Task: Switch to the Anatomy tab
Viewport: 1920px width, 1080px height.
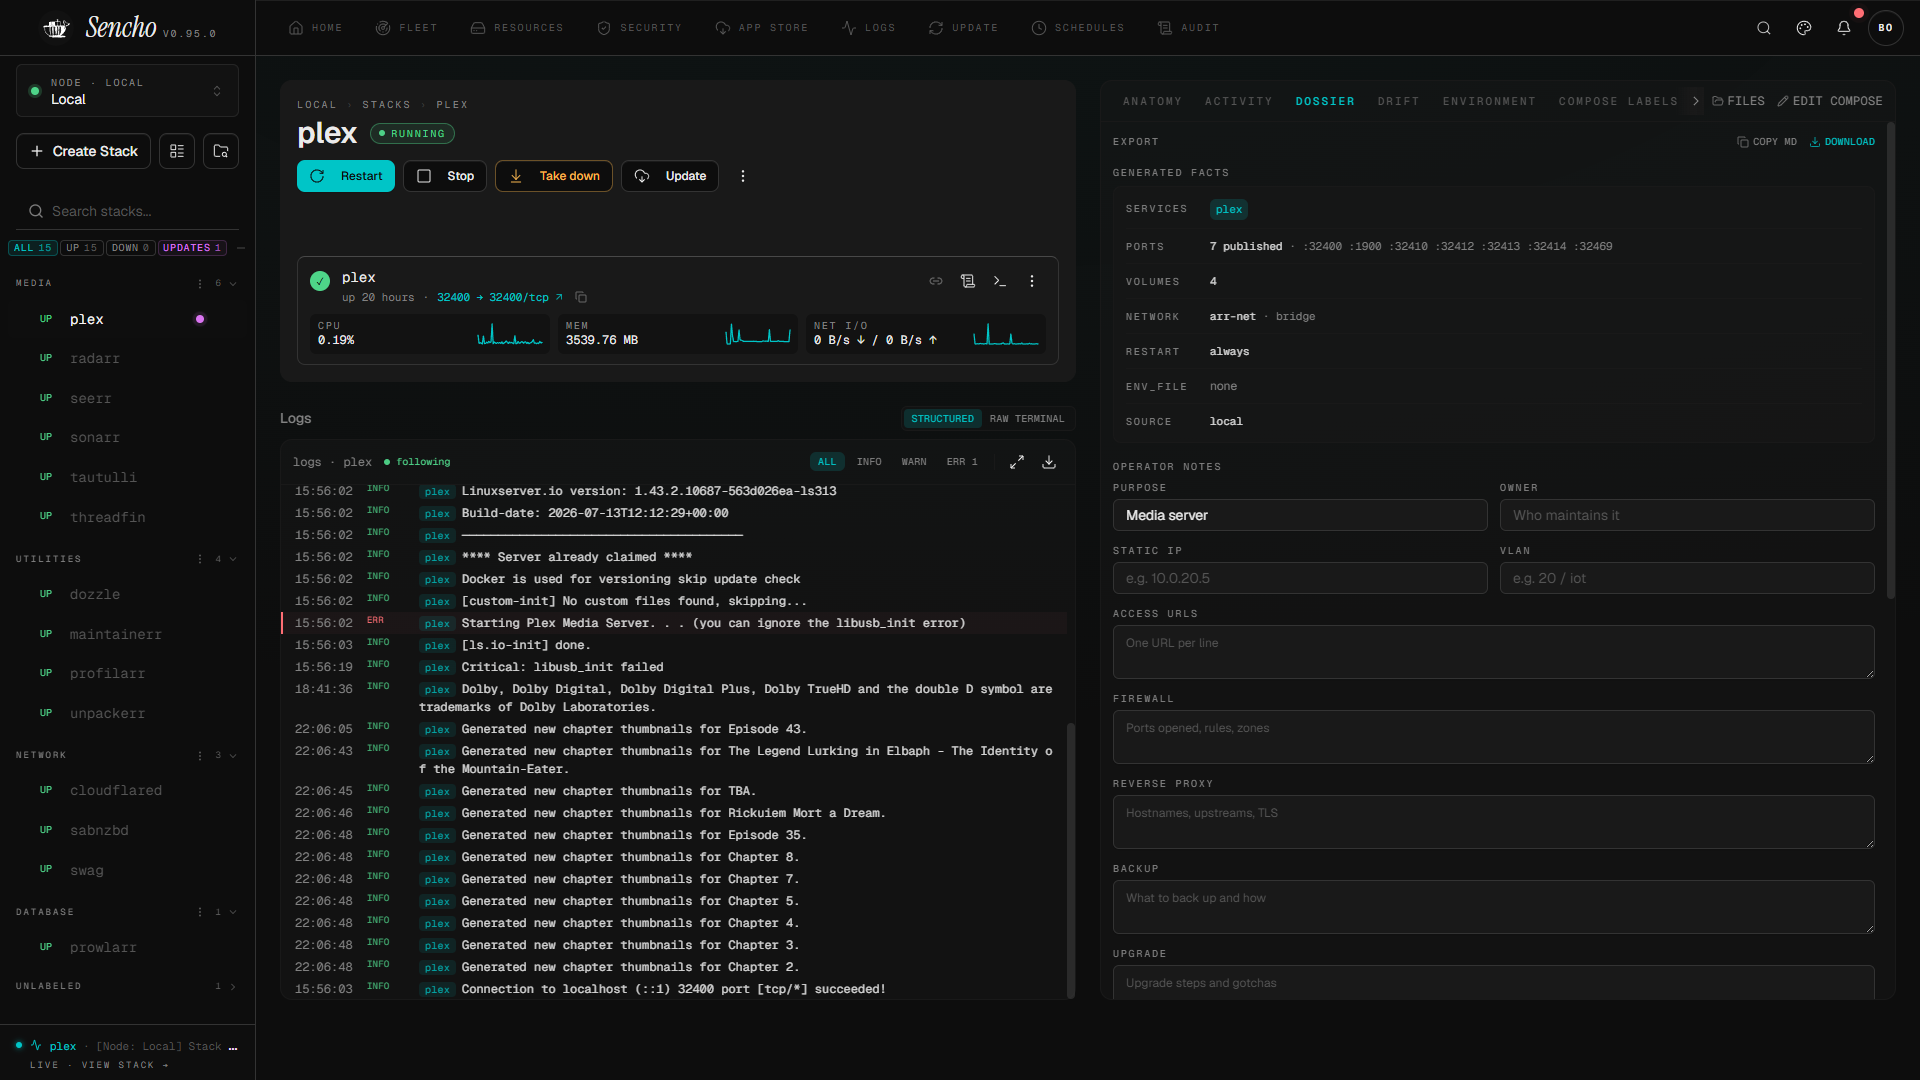Action: (x=1152, y=102)
